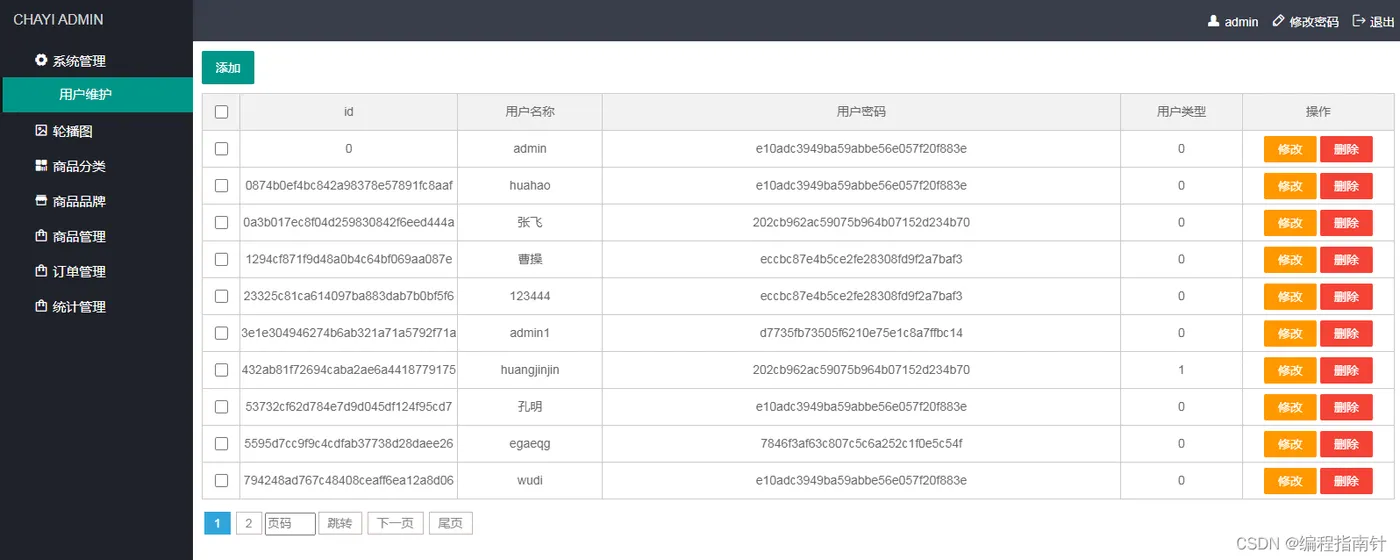Click the 退出 logout link
Viewport: 1400px width, 560px height.
pyautogui.click(x=1382, y=21)
